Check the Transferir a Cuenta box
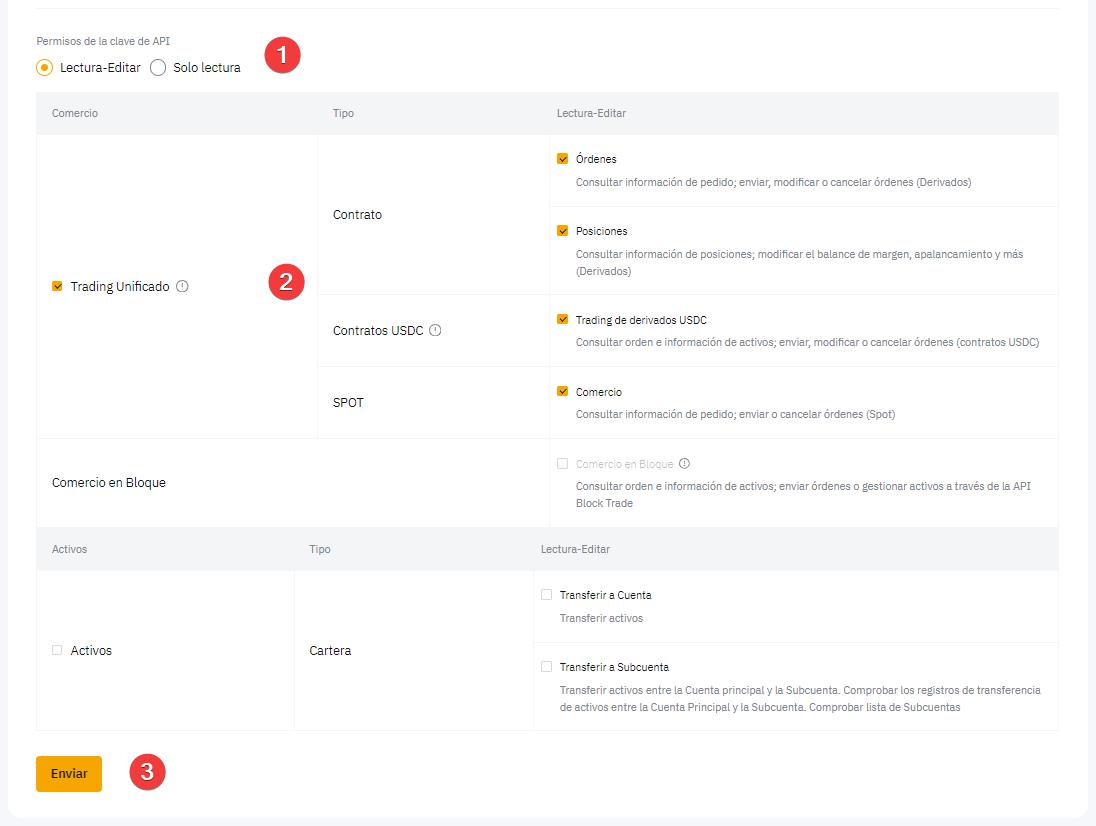This screenshot has width=1096, height=826. pos(546,595)
